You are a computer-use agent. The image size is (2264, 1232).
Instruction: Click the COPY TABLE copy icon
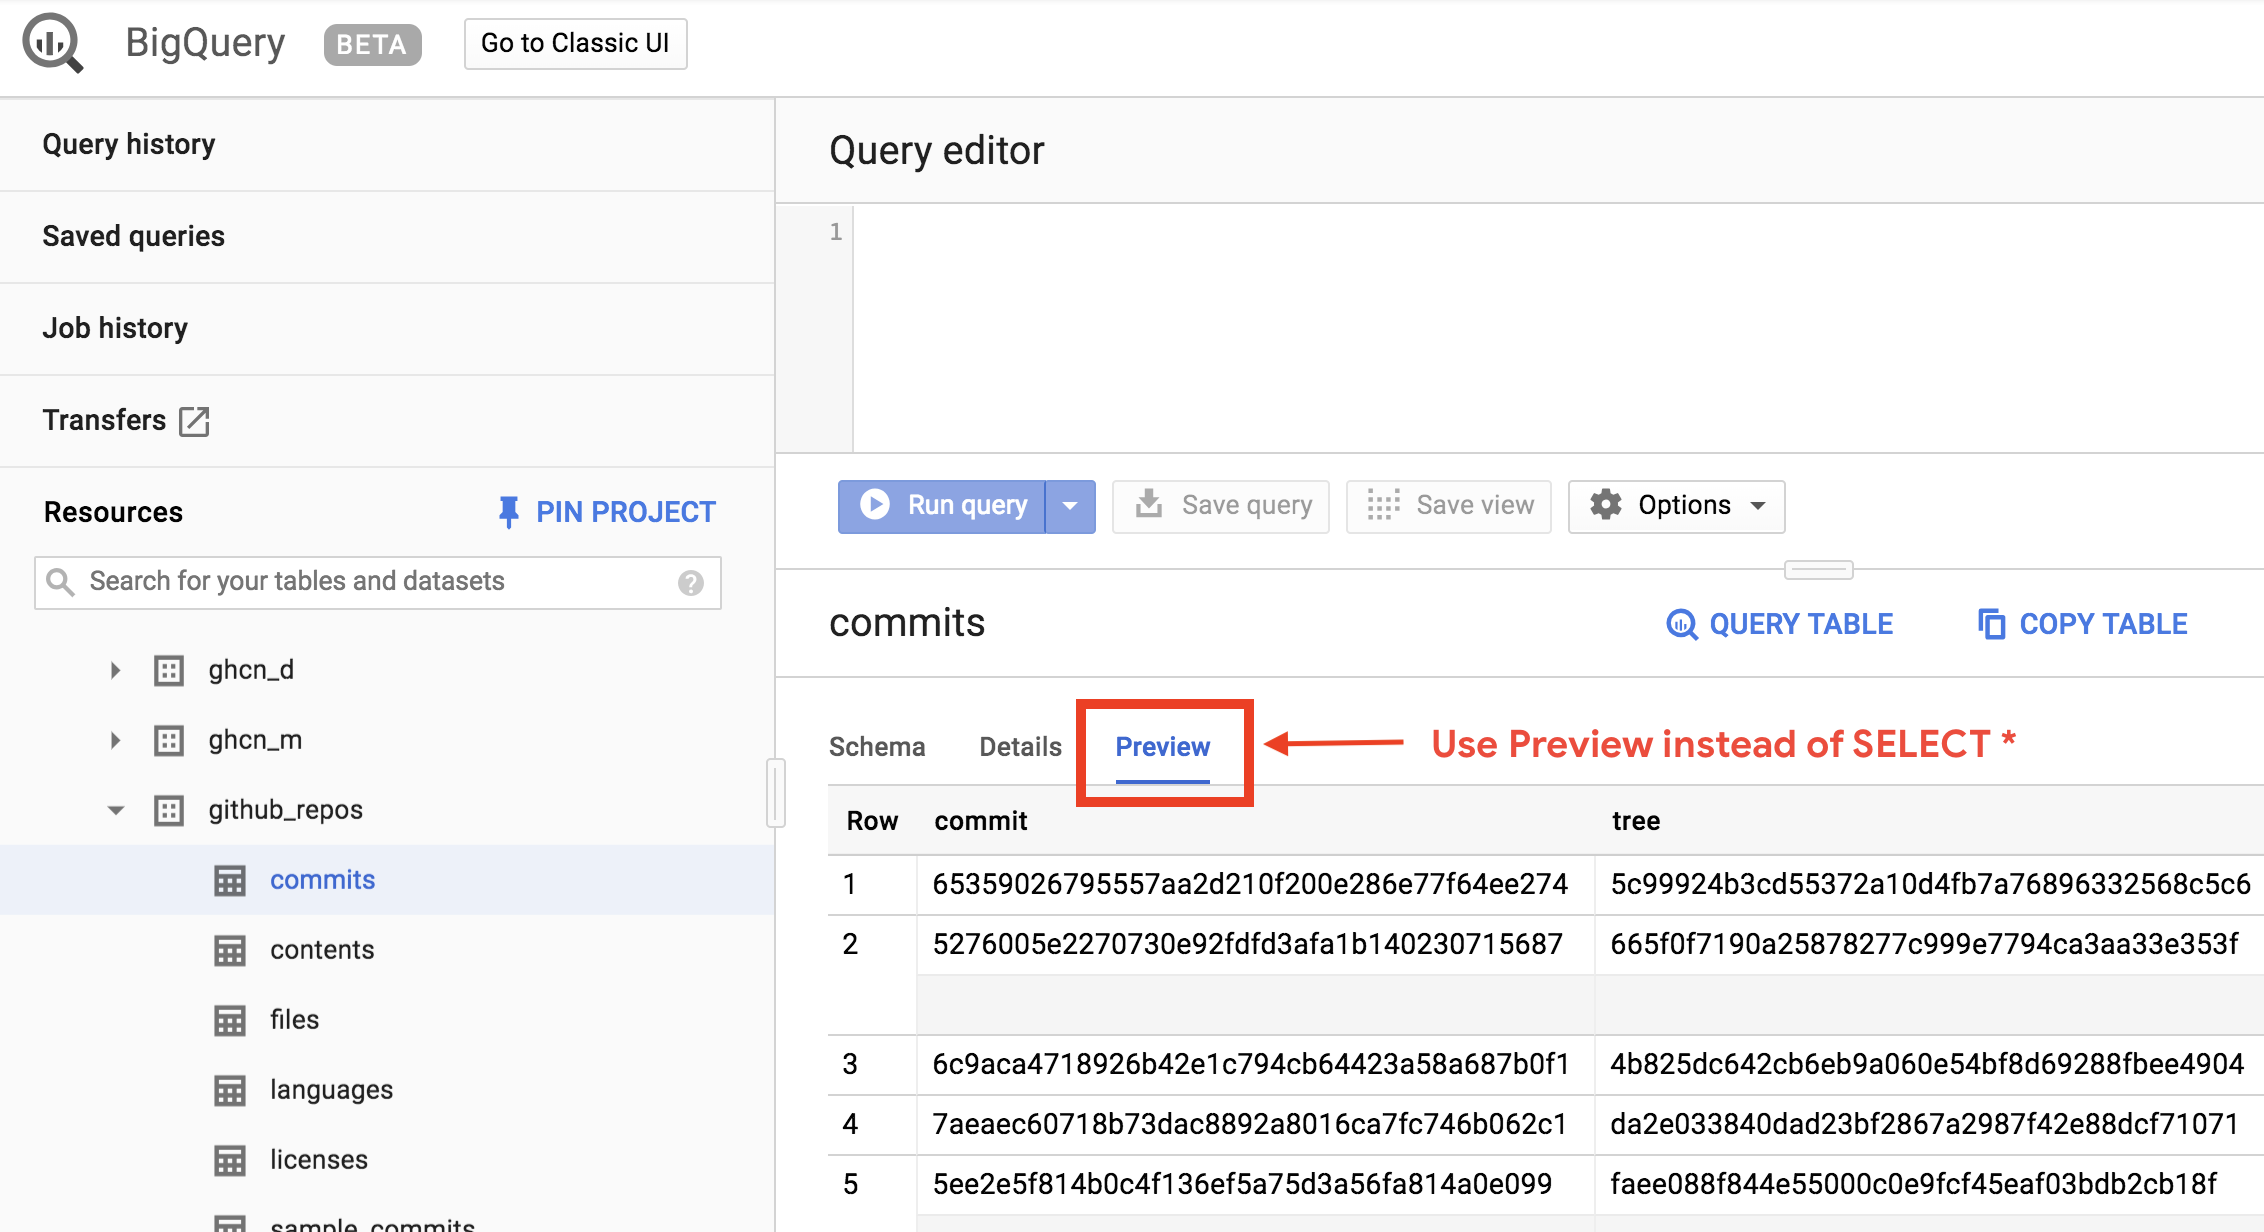[x=1991, y=624]
